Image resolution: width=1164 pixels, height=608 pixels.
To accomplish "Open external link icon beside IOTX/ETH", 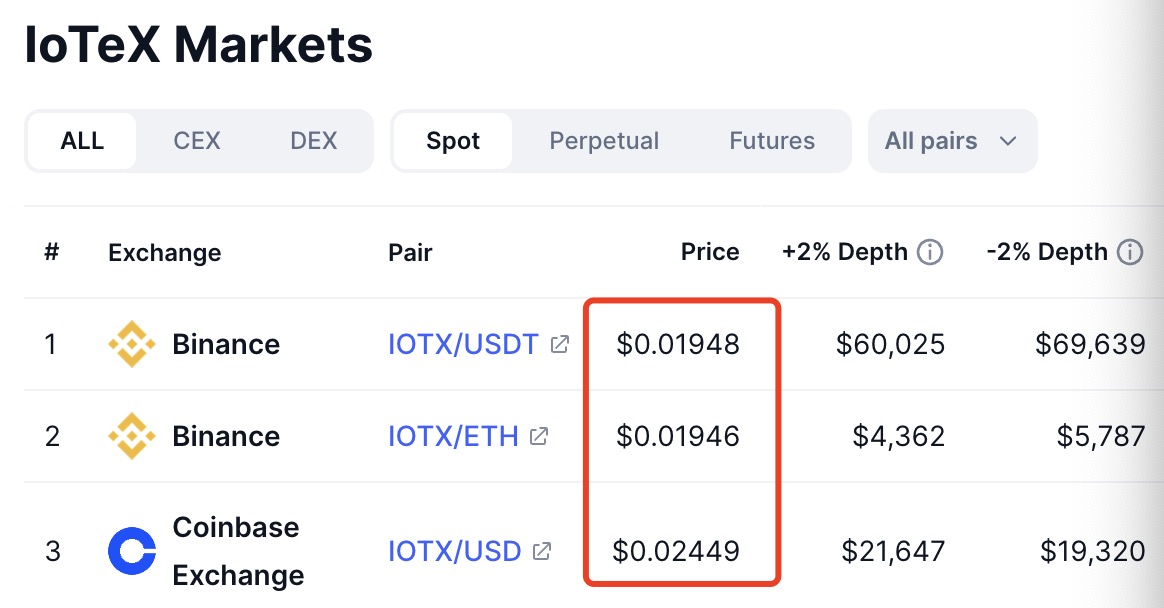I will (539, 436).
